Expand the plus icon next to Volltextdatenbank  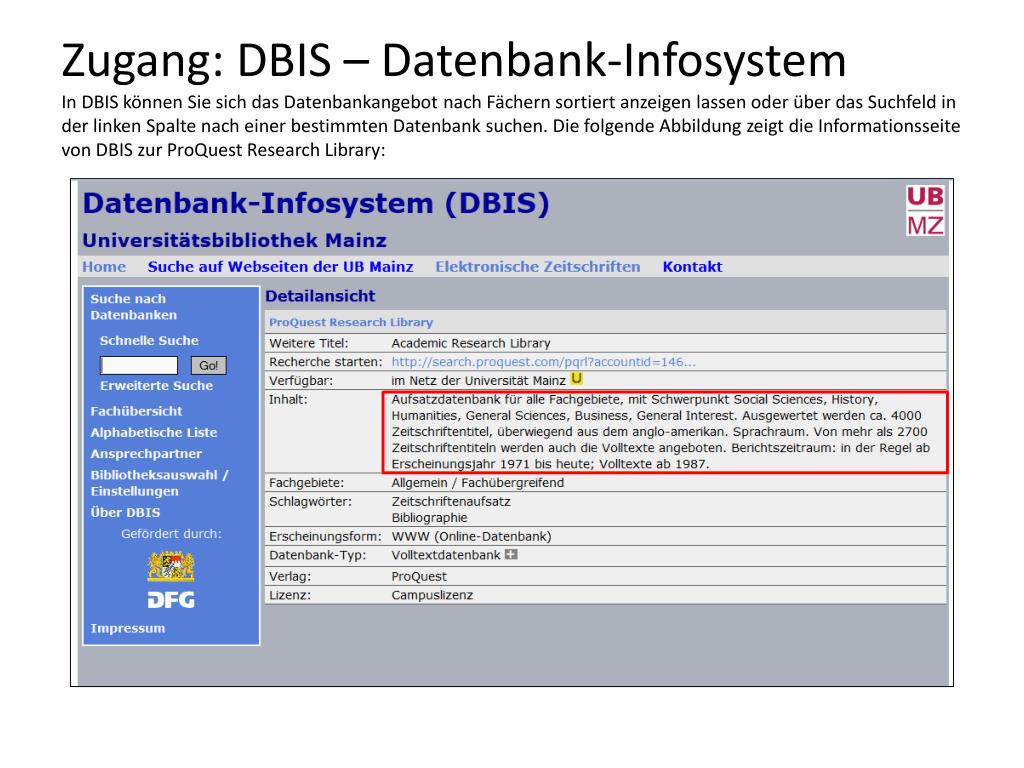coord(511,554)
